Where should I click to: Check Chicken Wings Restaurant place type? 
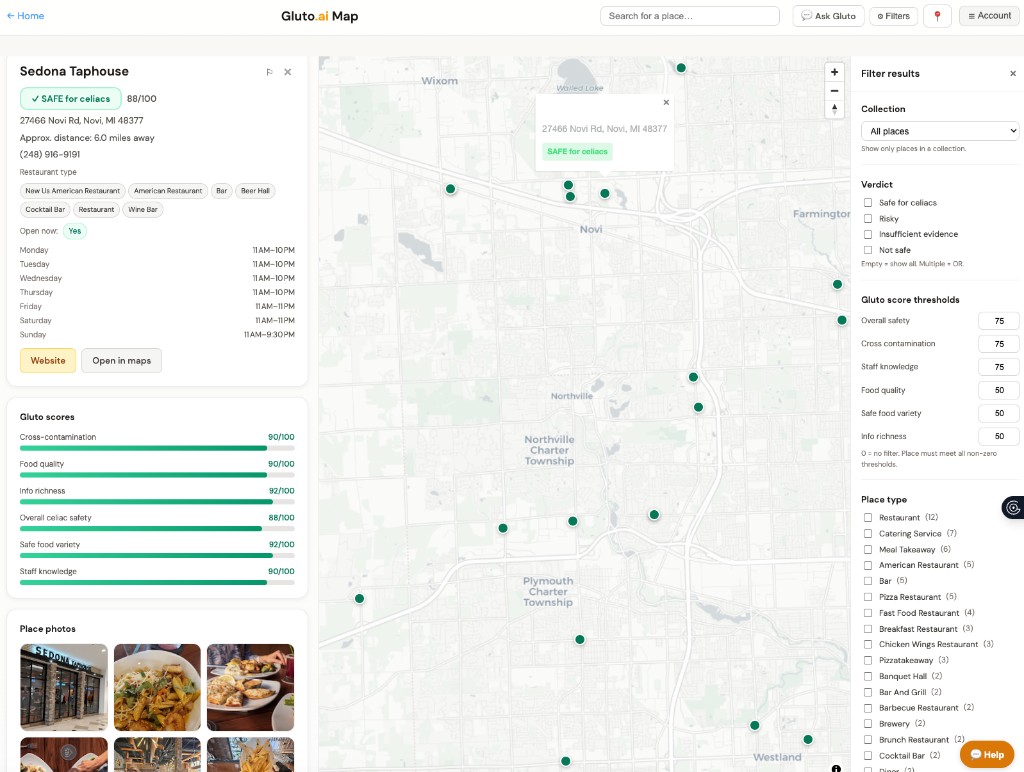(x=868, y=644)
